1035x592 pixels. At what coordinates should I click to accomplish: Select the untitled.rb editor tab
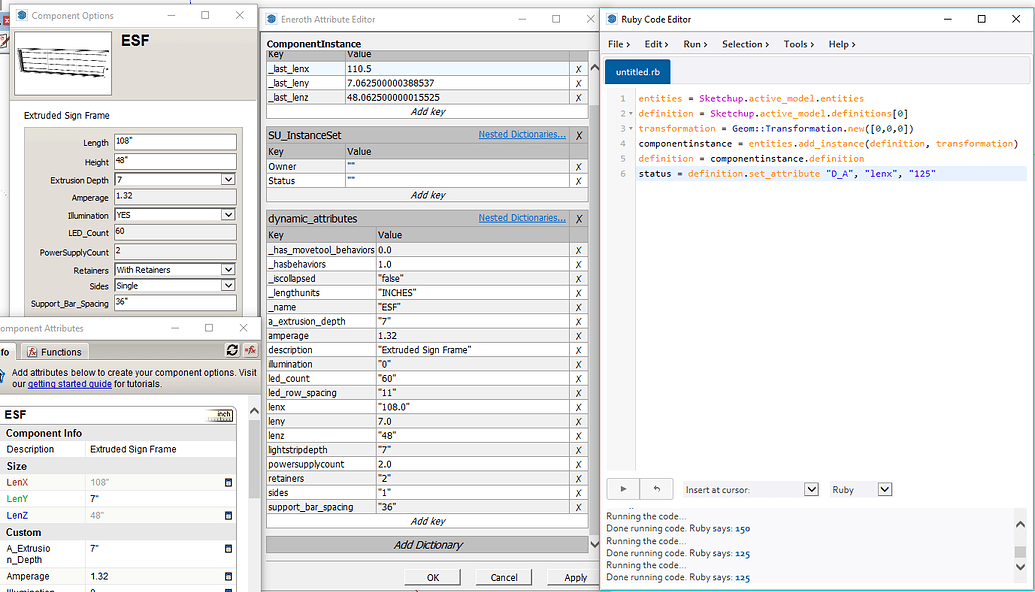(637, 72)
